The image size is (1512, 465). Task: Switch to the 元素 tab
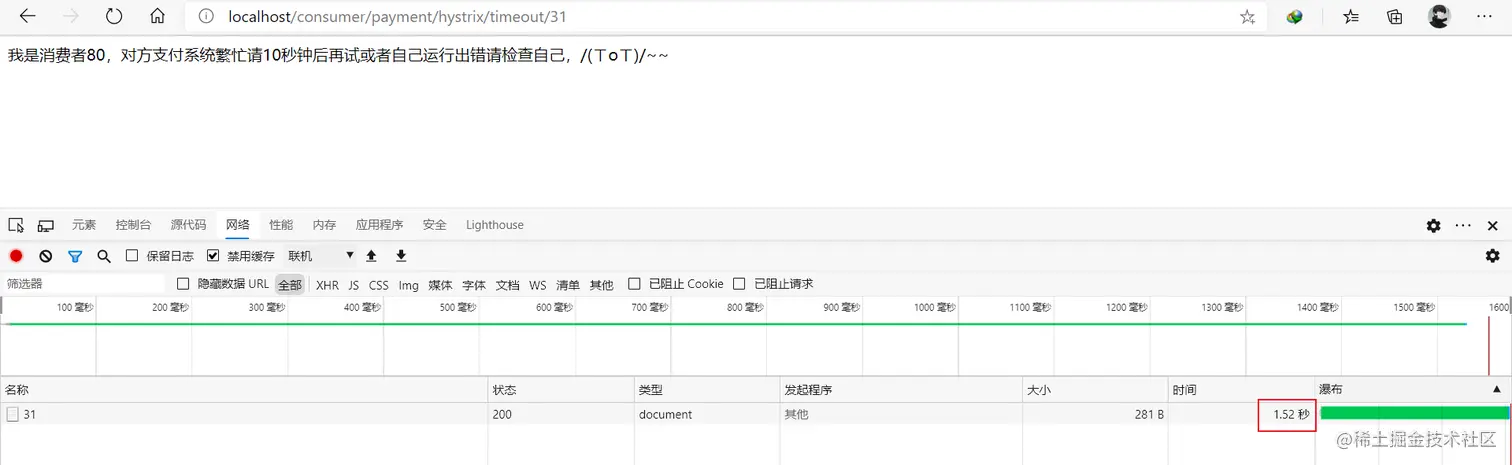[84, 225]
